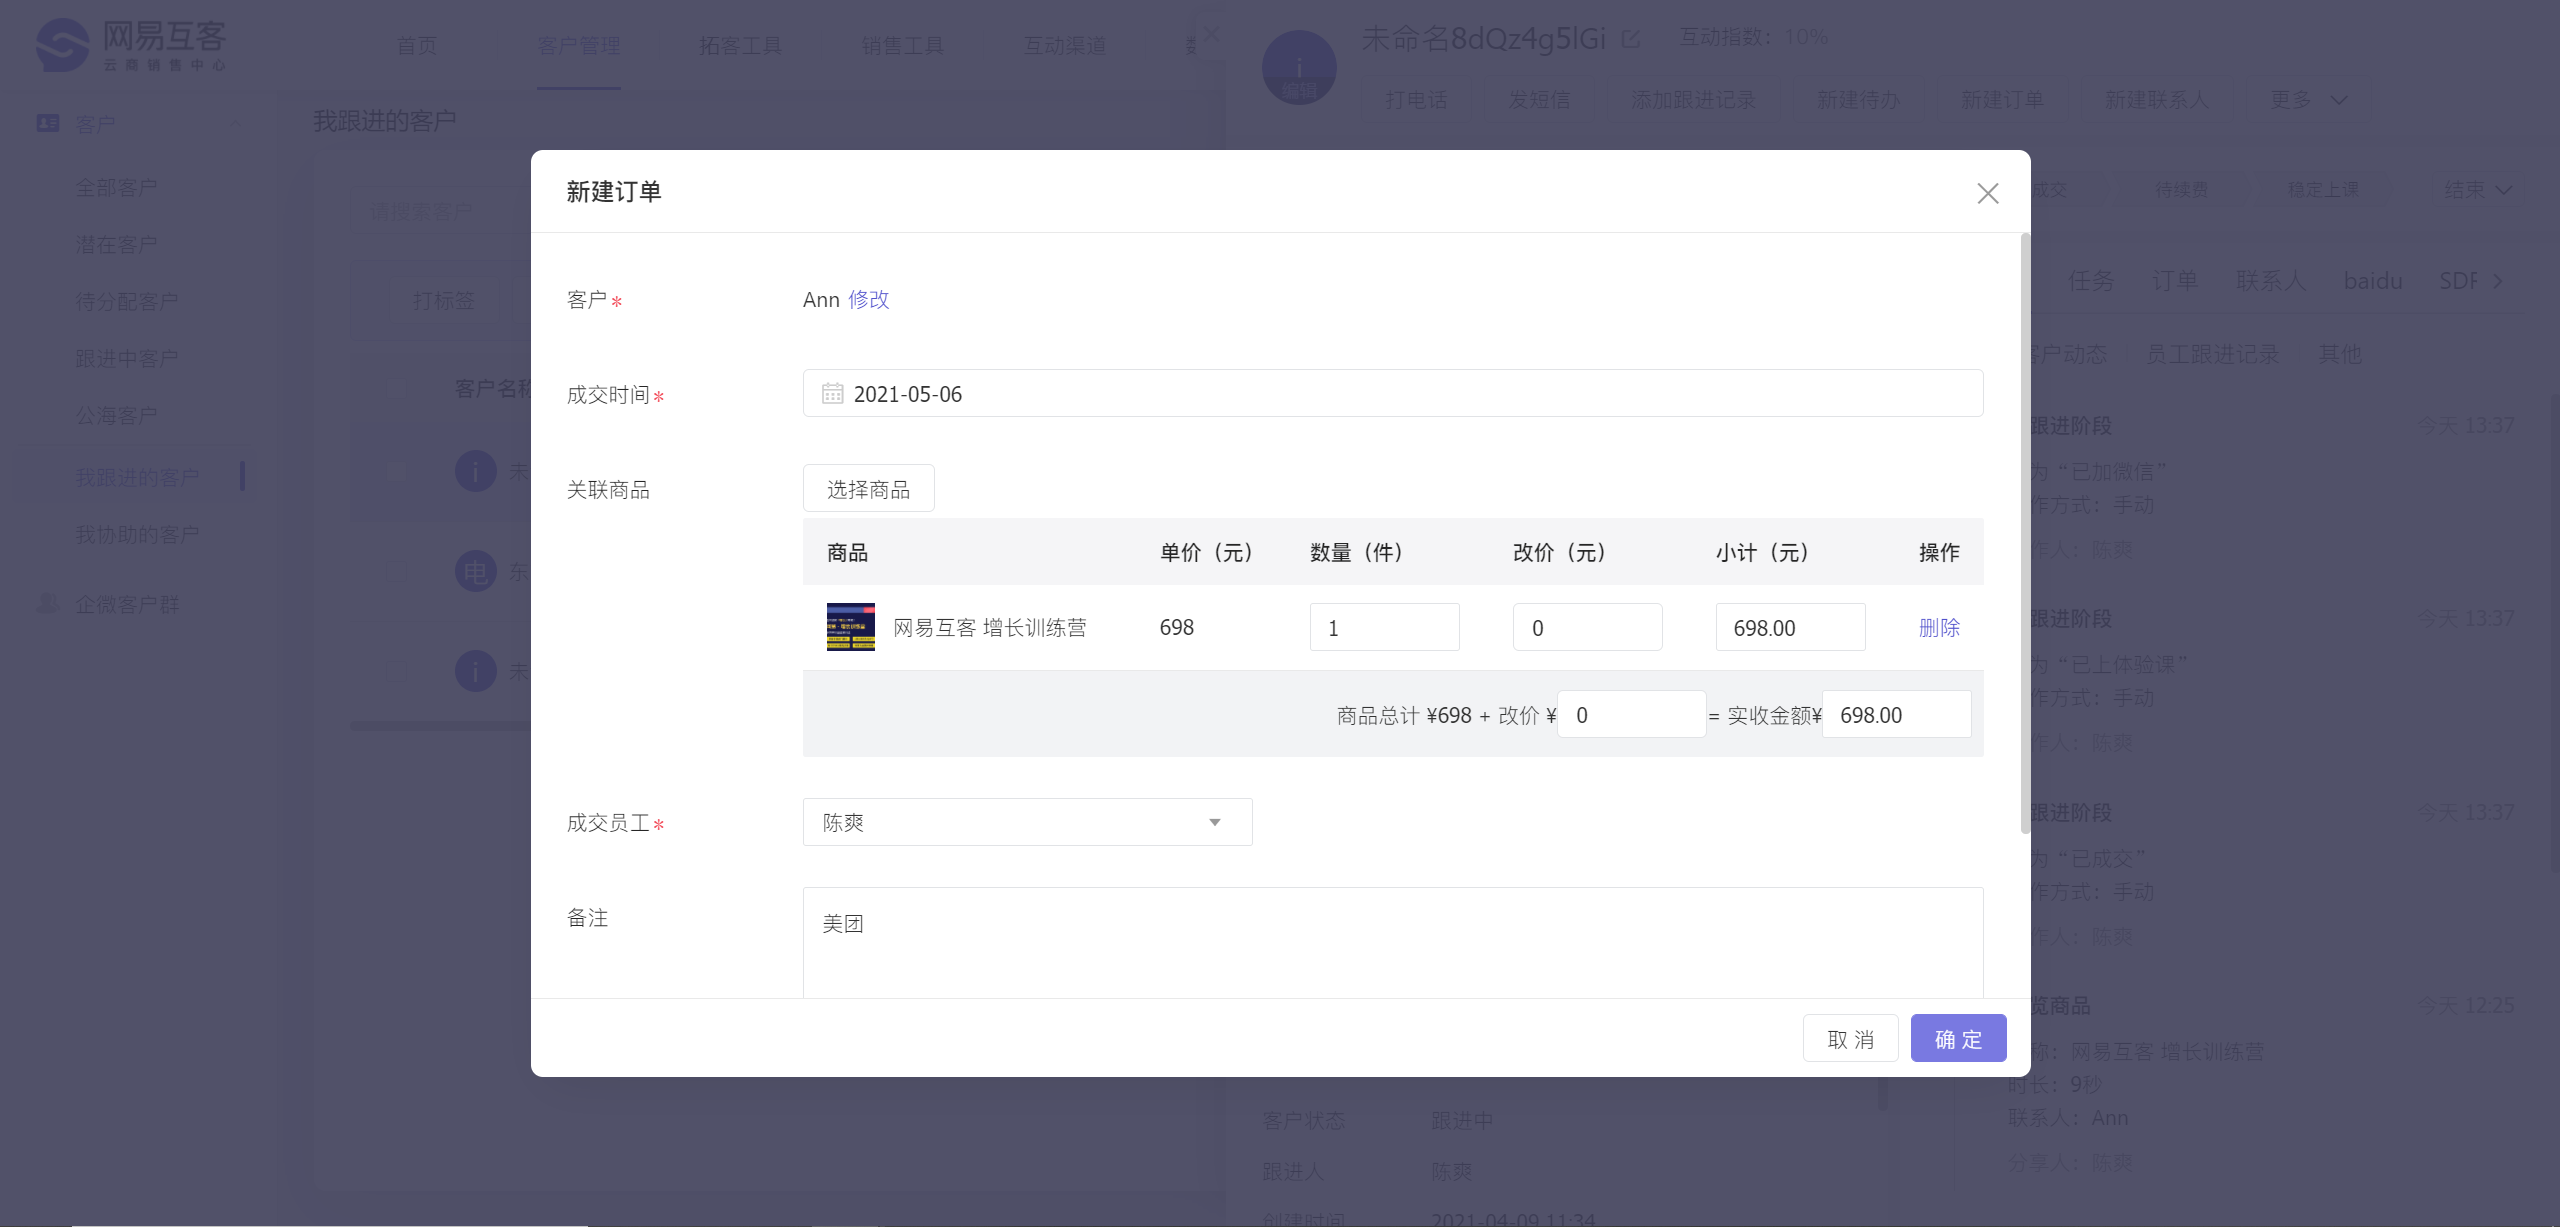The height and width of the screenshot is (1227, 2560).
Task: Select 全部客户 in sidebar
Action: [116, 187]
